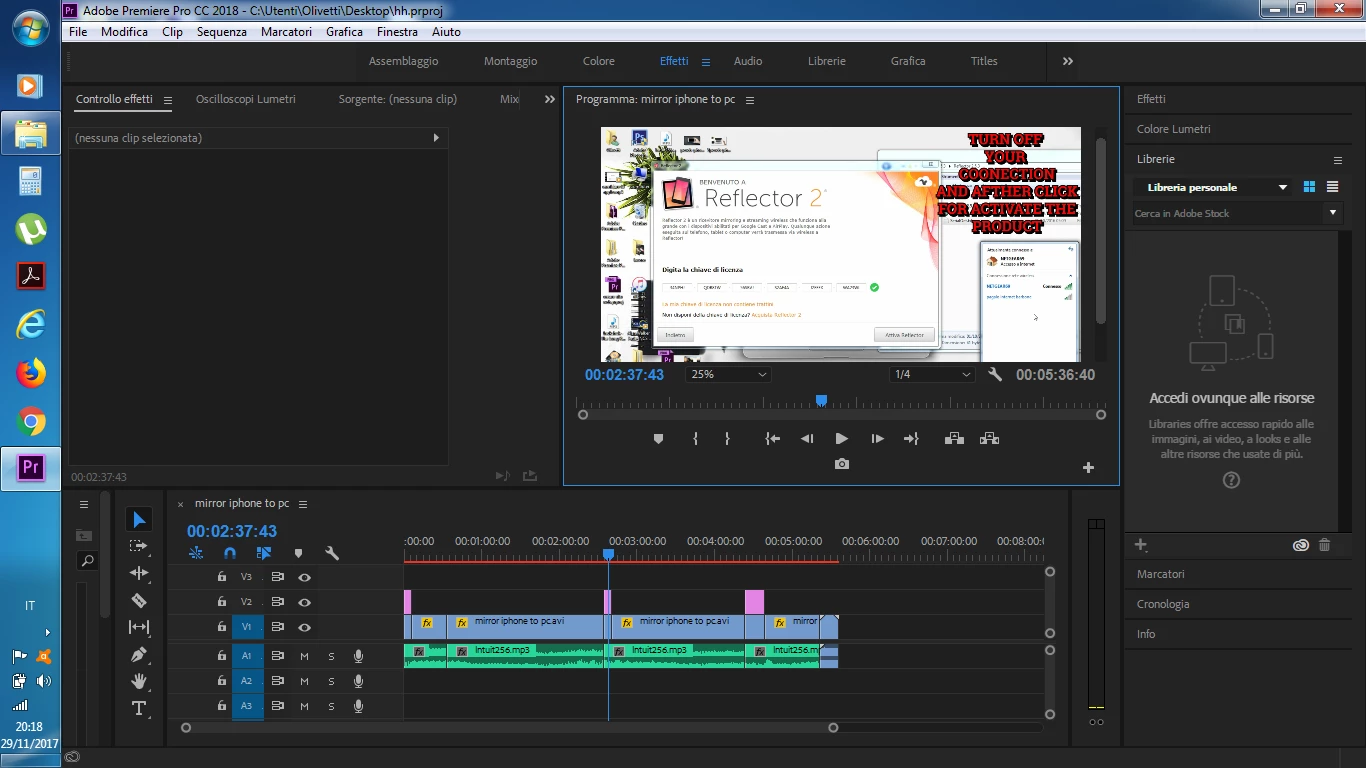Open timeline display settings wrench
Viewport: 1366px width, 768px height.
(332, 553)
